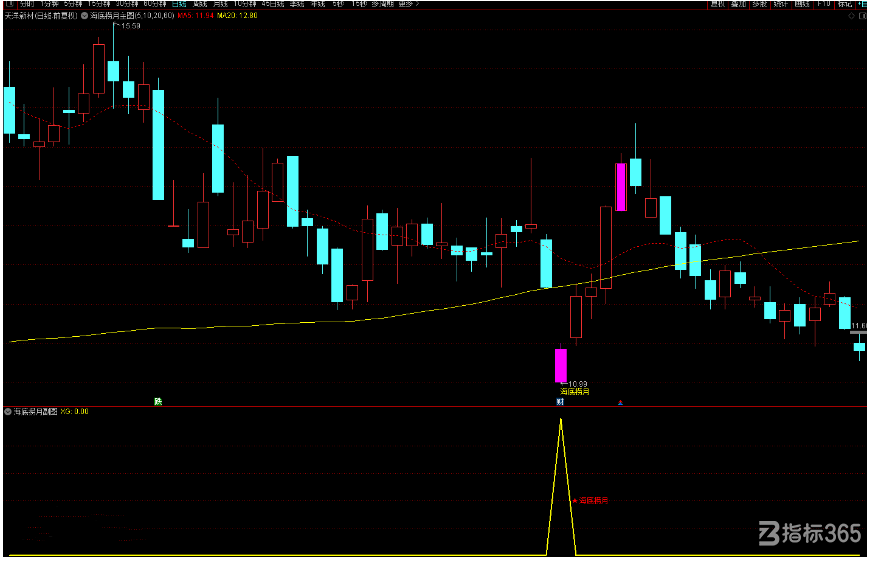This screenshot has height=561, width=870.
Task: Open sub-chart indicator settings circle icon
Action: coord(8,412)
